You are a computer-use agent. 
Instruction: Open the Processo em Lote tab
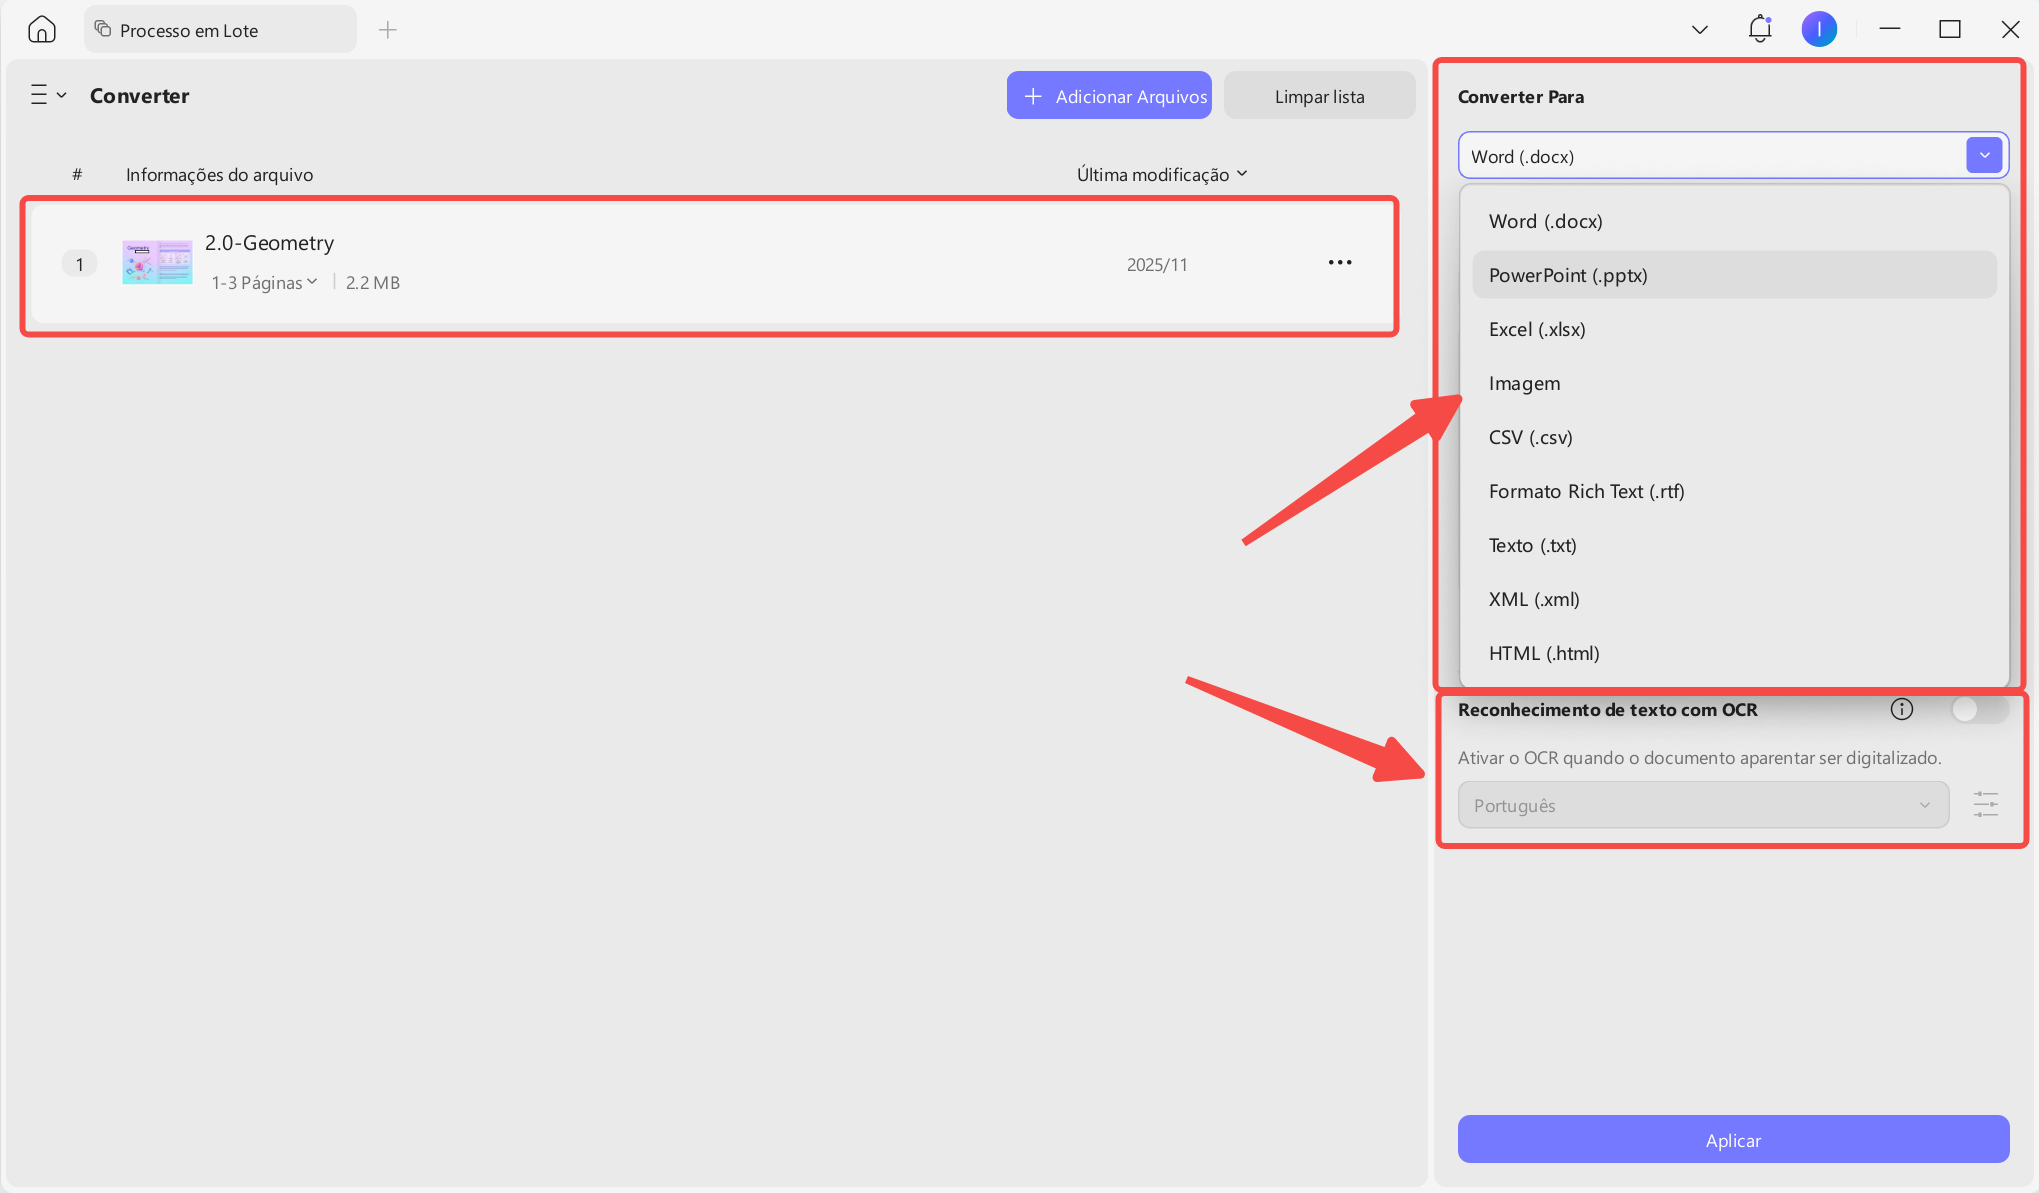(x=220, y=30)
